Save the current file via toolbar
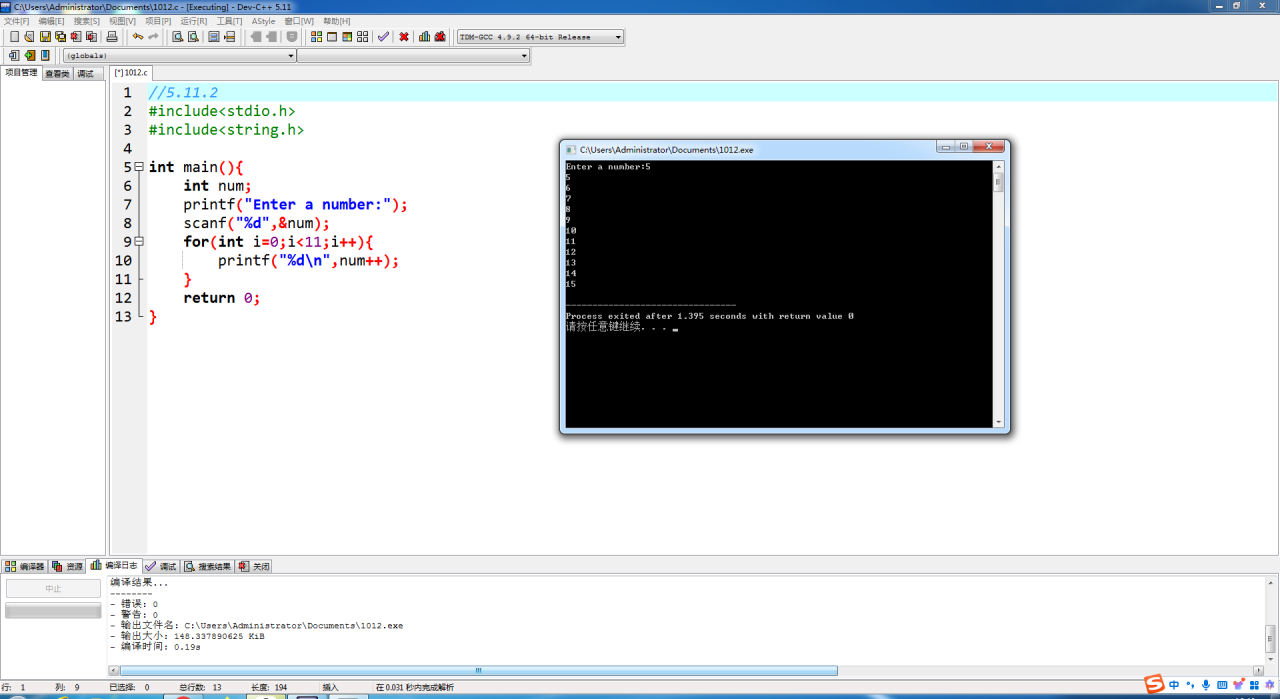The image size is (1280, 699). (45, 37)
